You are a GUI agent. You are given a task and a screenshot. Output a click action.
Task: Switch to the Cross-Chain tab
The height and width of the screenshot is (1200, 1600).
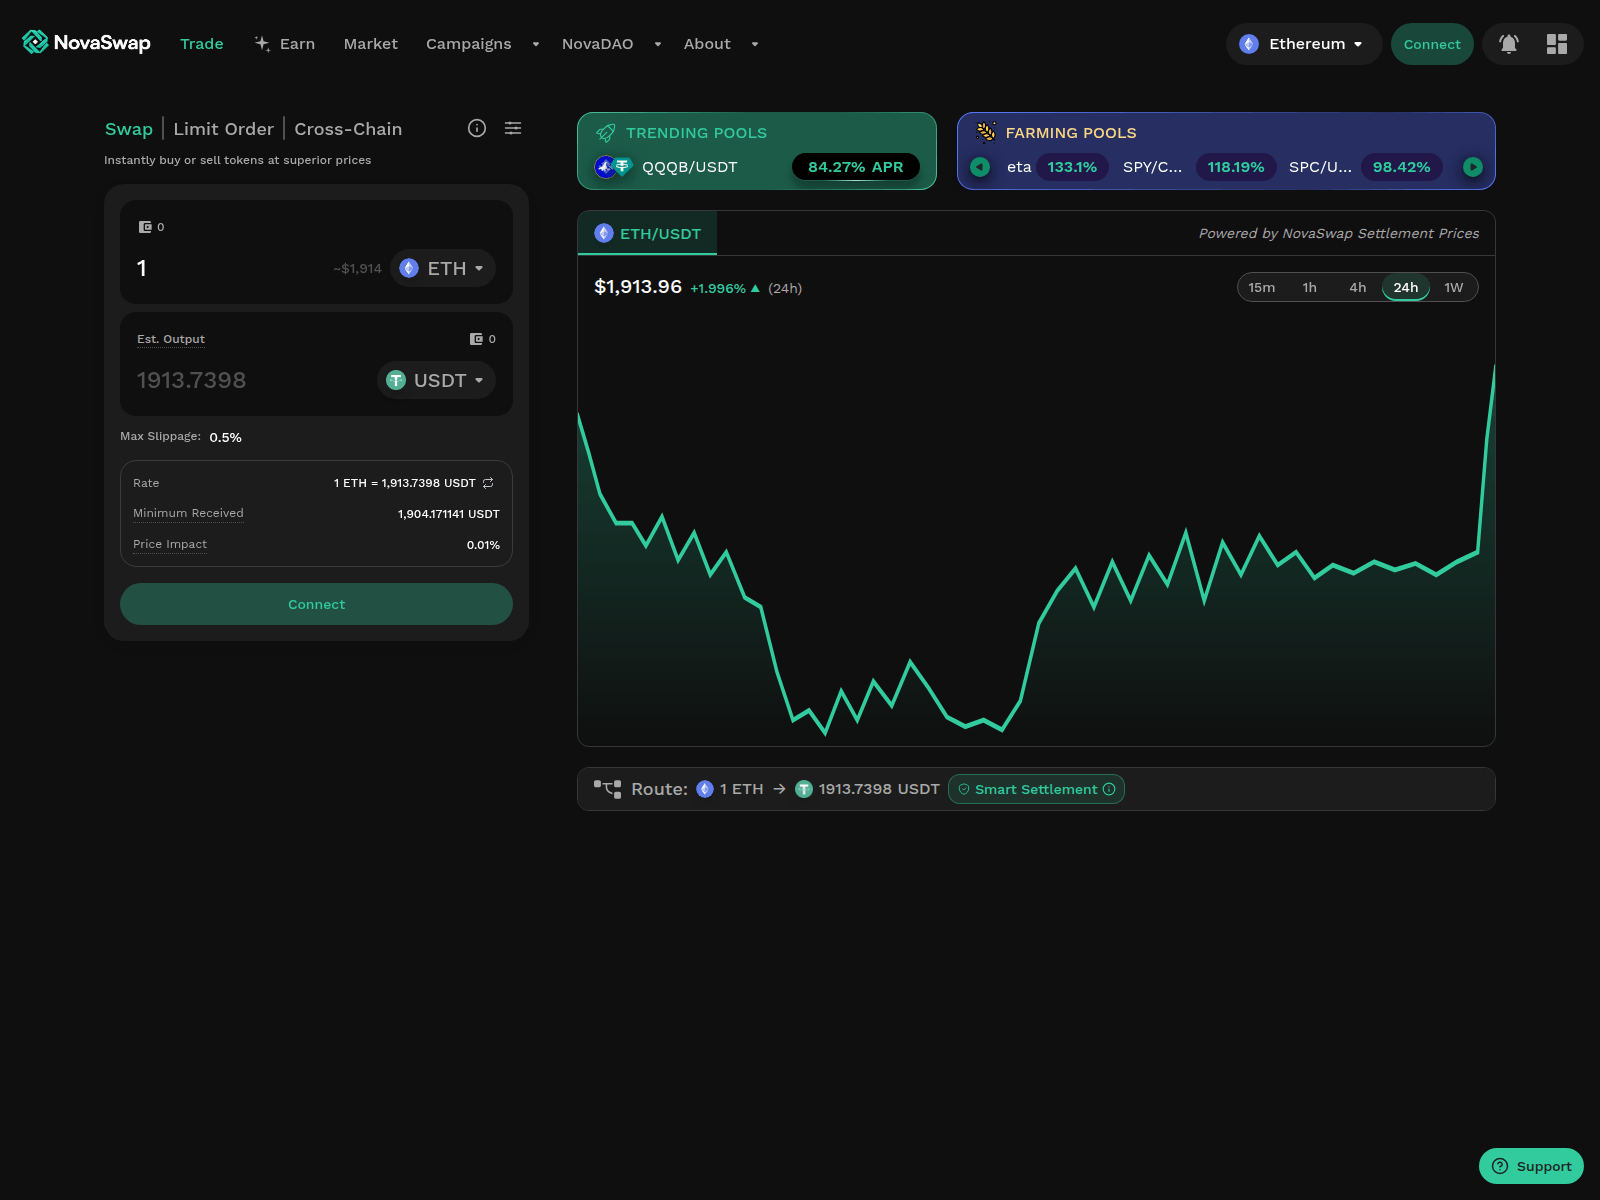(348, 129)
